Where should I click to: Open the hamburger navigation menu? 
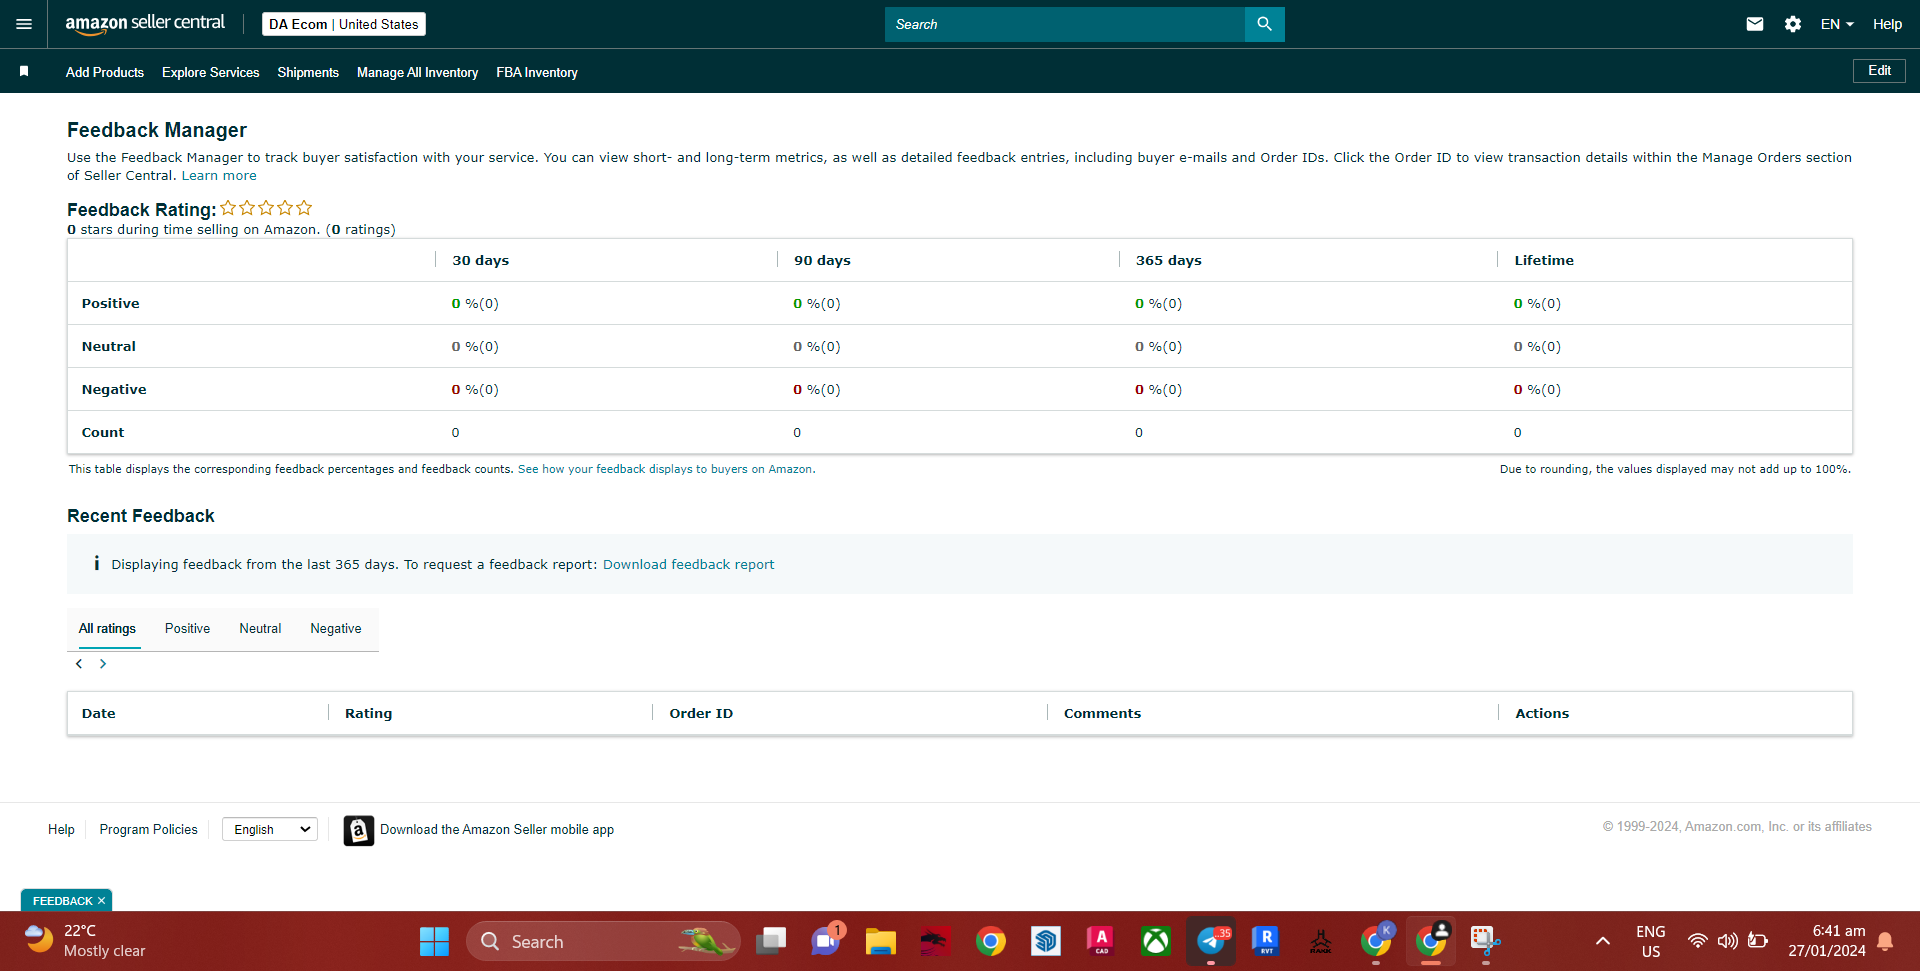pyautogui.click(x=24, y=24)
